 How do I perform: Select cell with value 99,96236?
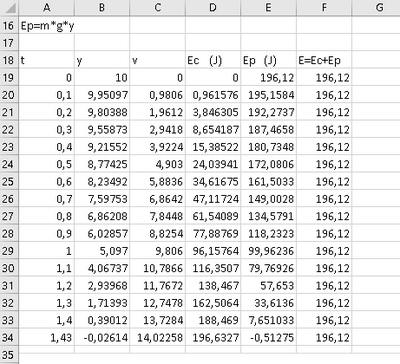[268, 251]
